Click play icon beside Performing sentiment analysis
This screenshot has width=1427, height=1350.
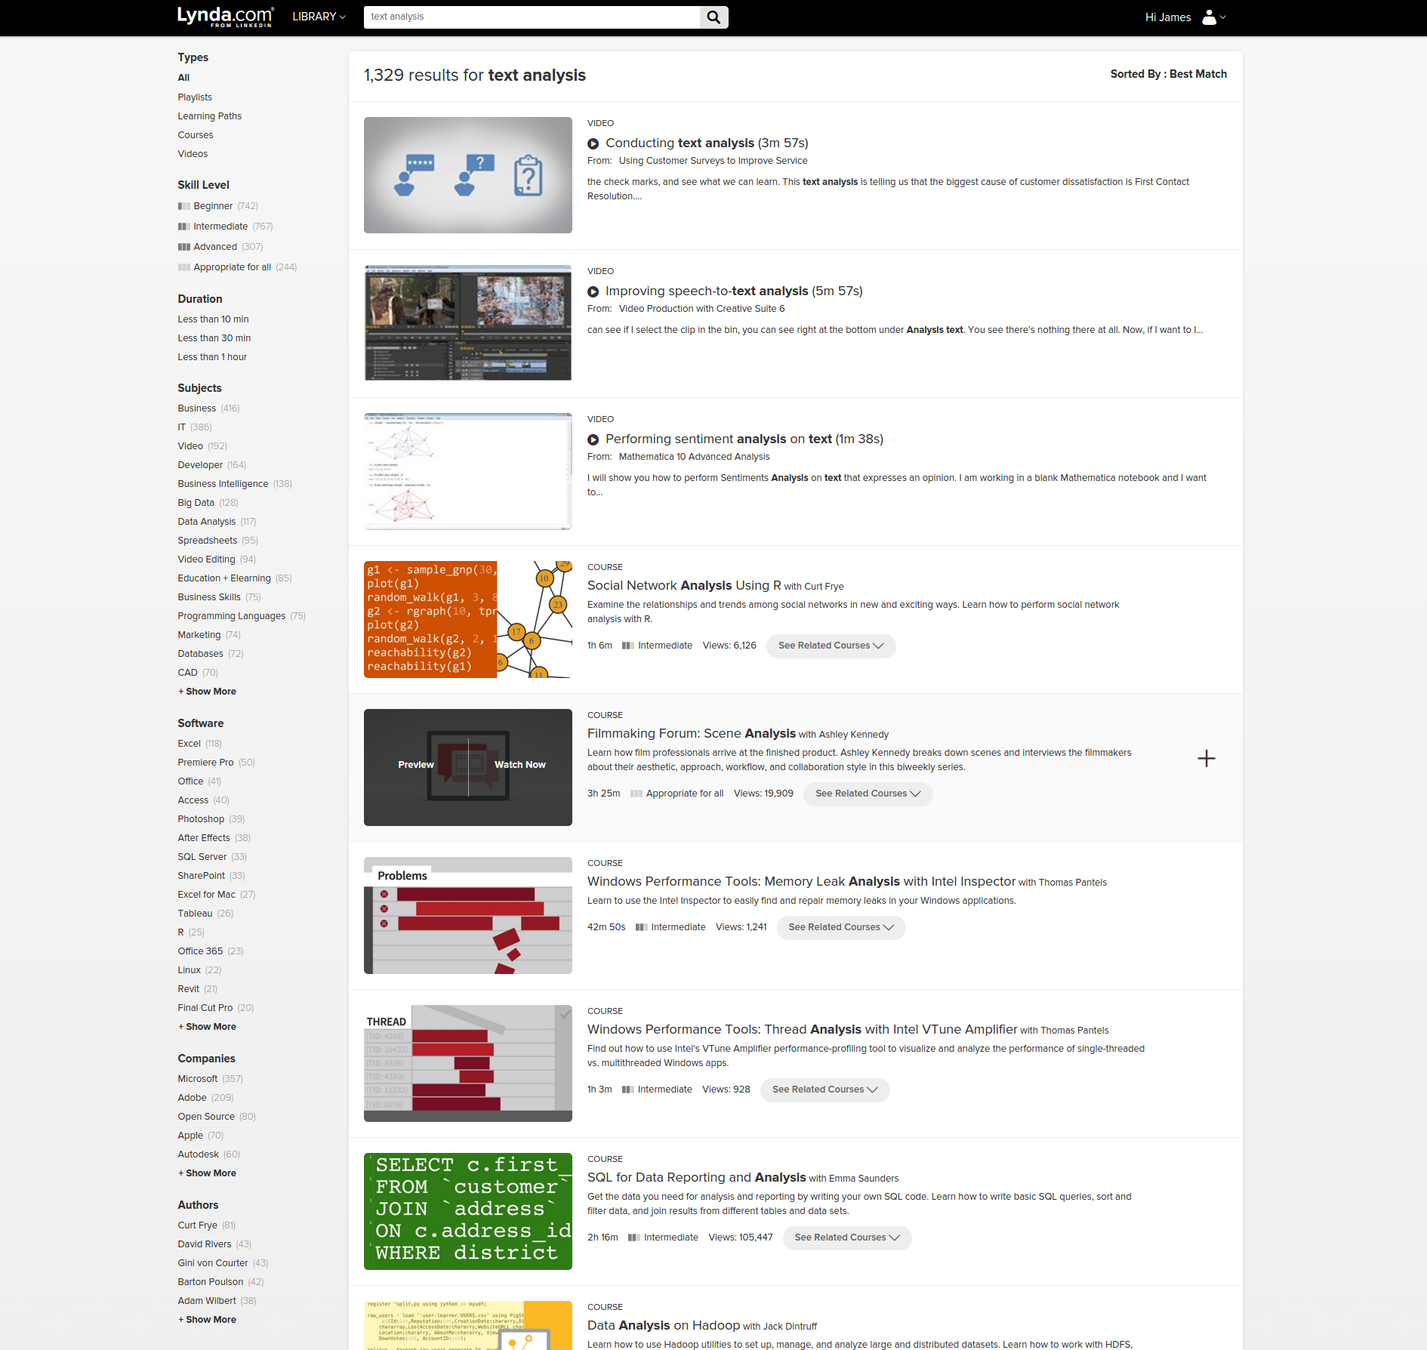(593, 440)
